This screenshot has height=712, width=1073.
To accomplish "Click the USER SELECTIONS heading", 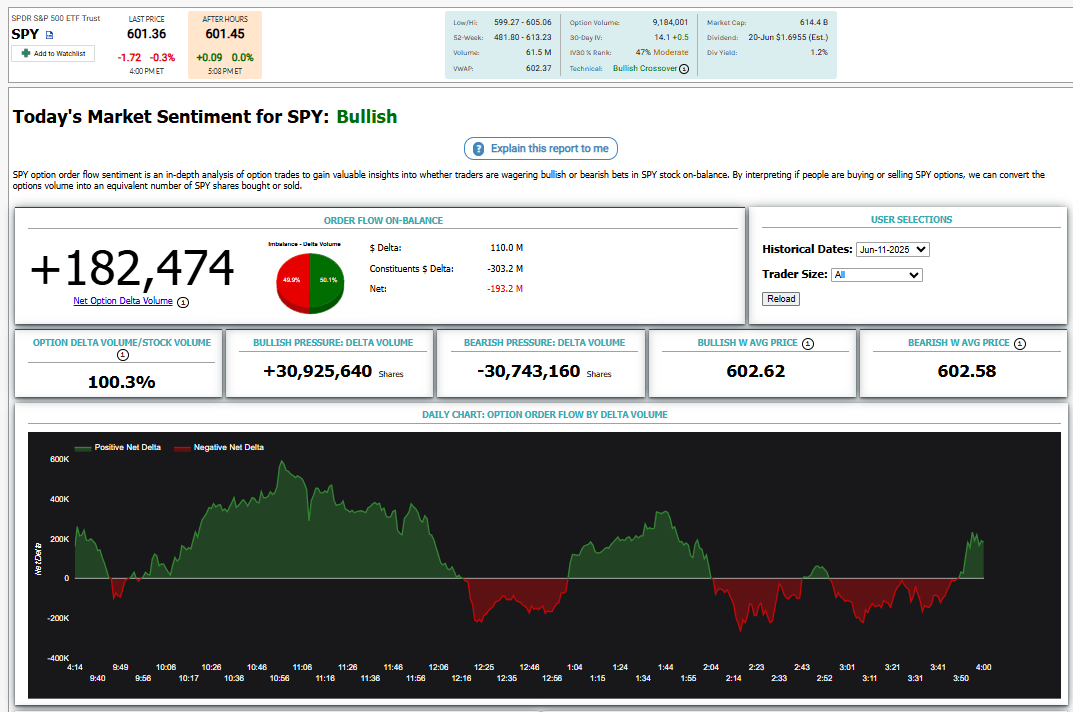I will pos(912,220).
